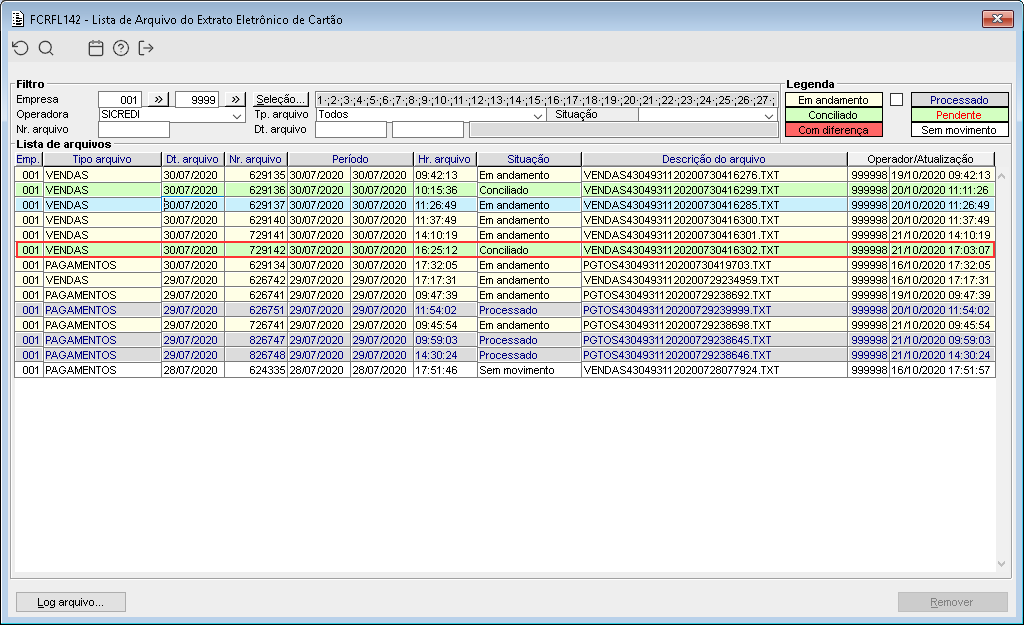
Task: Click the exit door toolbar icon
Action: [146, 48]
